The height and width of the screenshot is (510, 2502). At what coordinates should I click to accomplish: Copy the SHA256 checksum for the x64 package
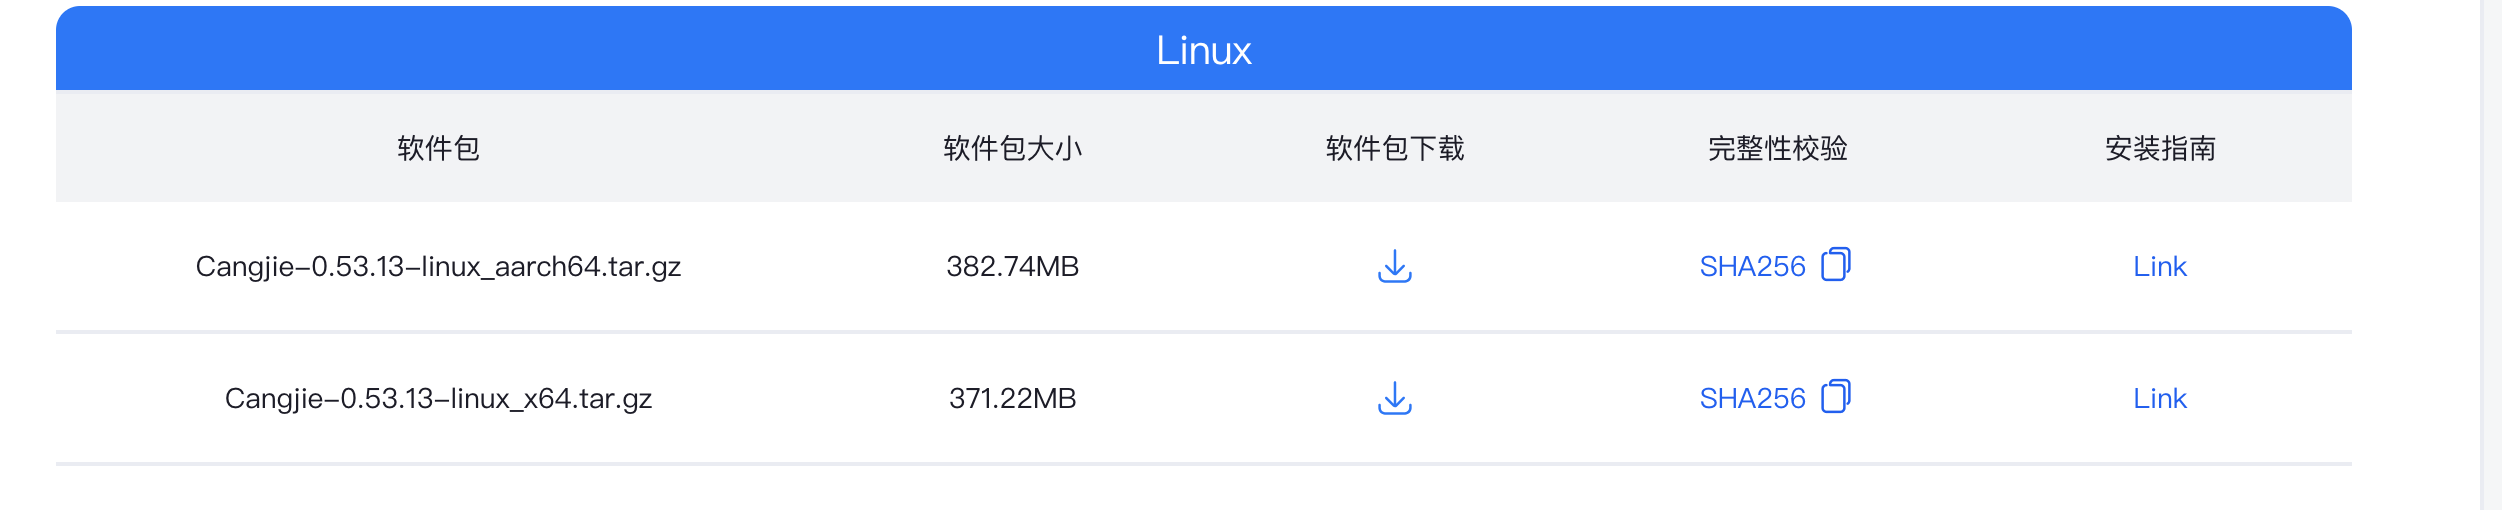[1836, 396]
